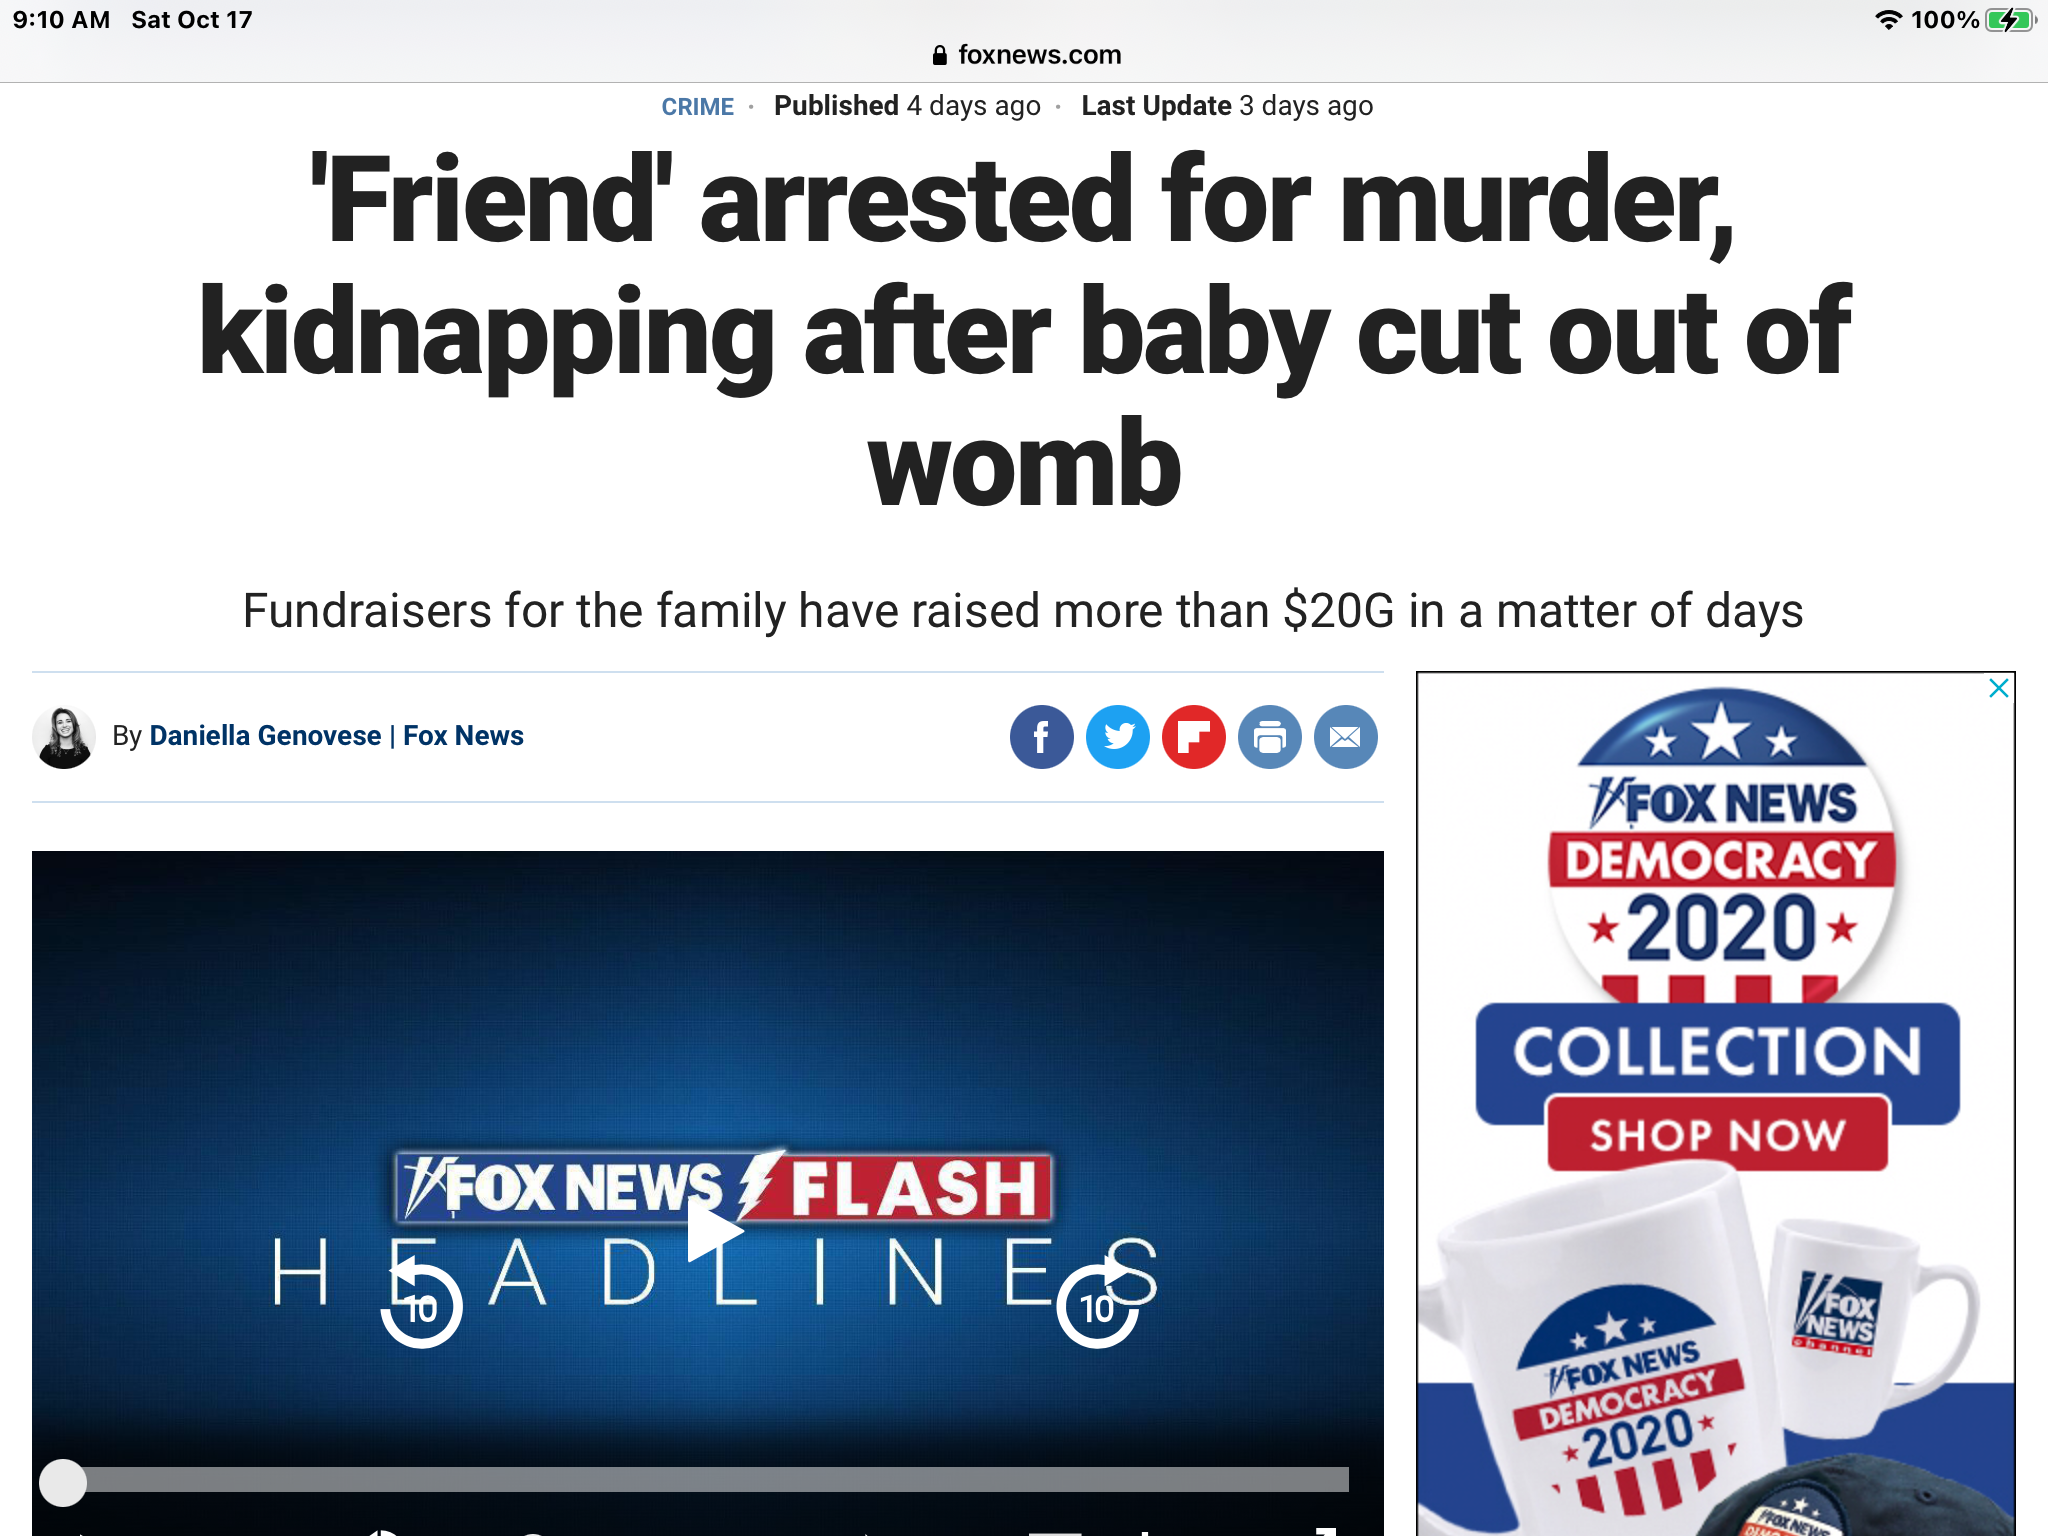The height and width of the screenshot is (1536, 2048).
Task: Click the print article icon
Action: point(1269,737)
